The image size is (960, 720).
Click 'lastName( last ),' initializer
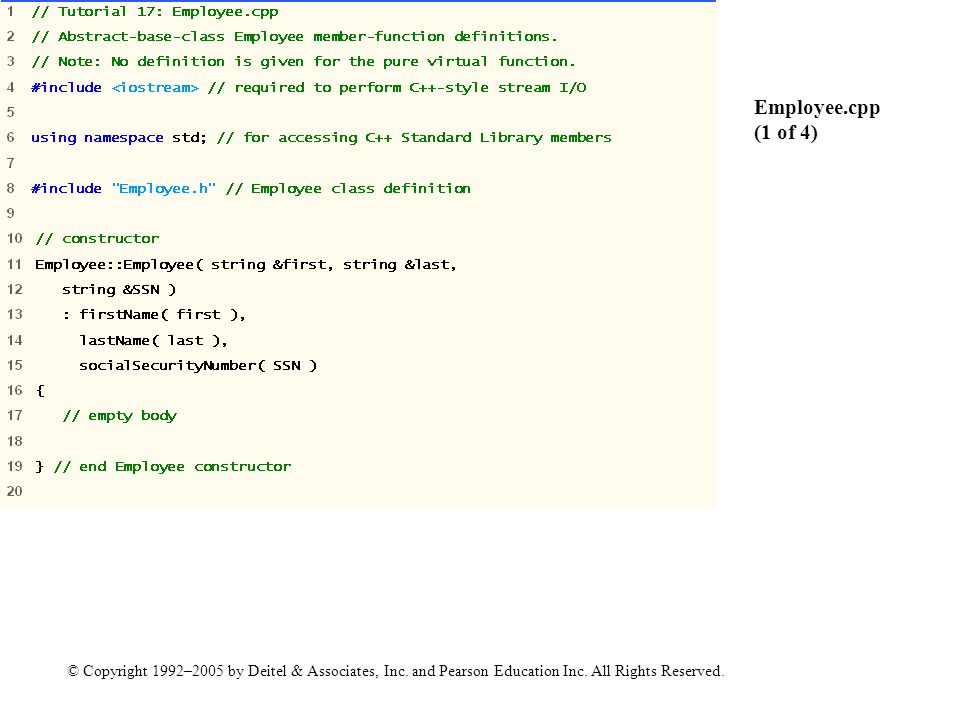[153, 340]
